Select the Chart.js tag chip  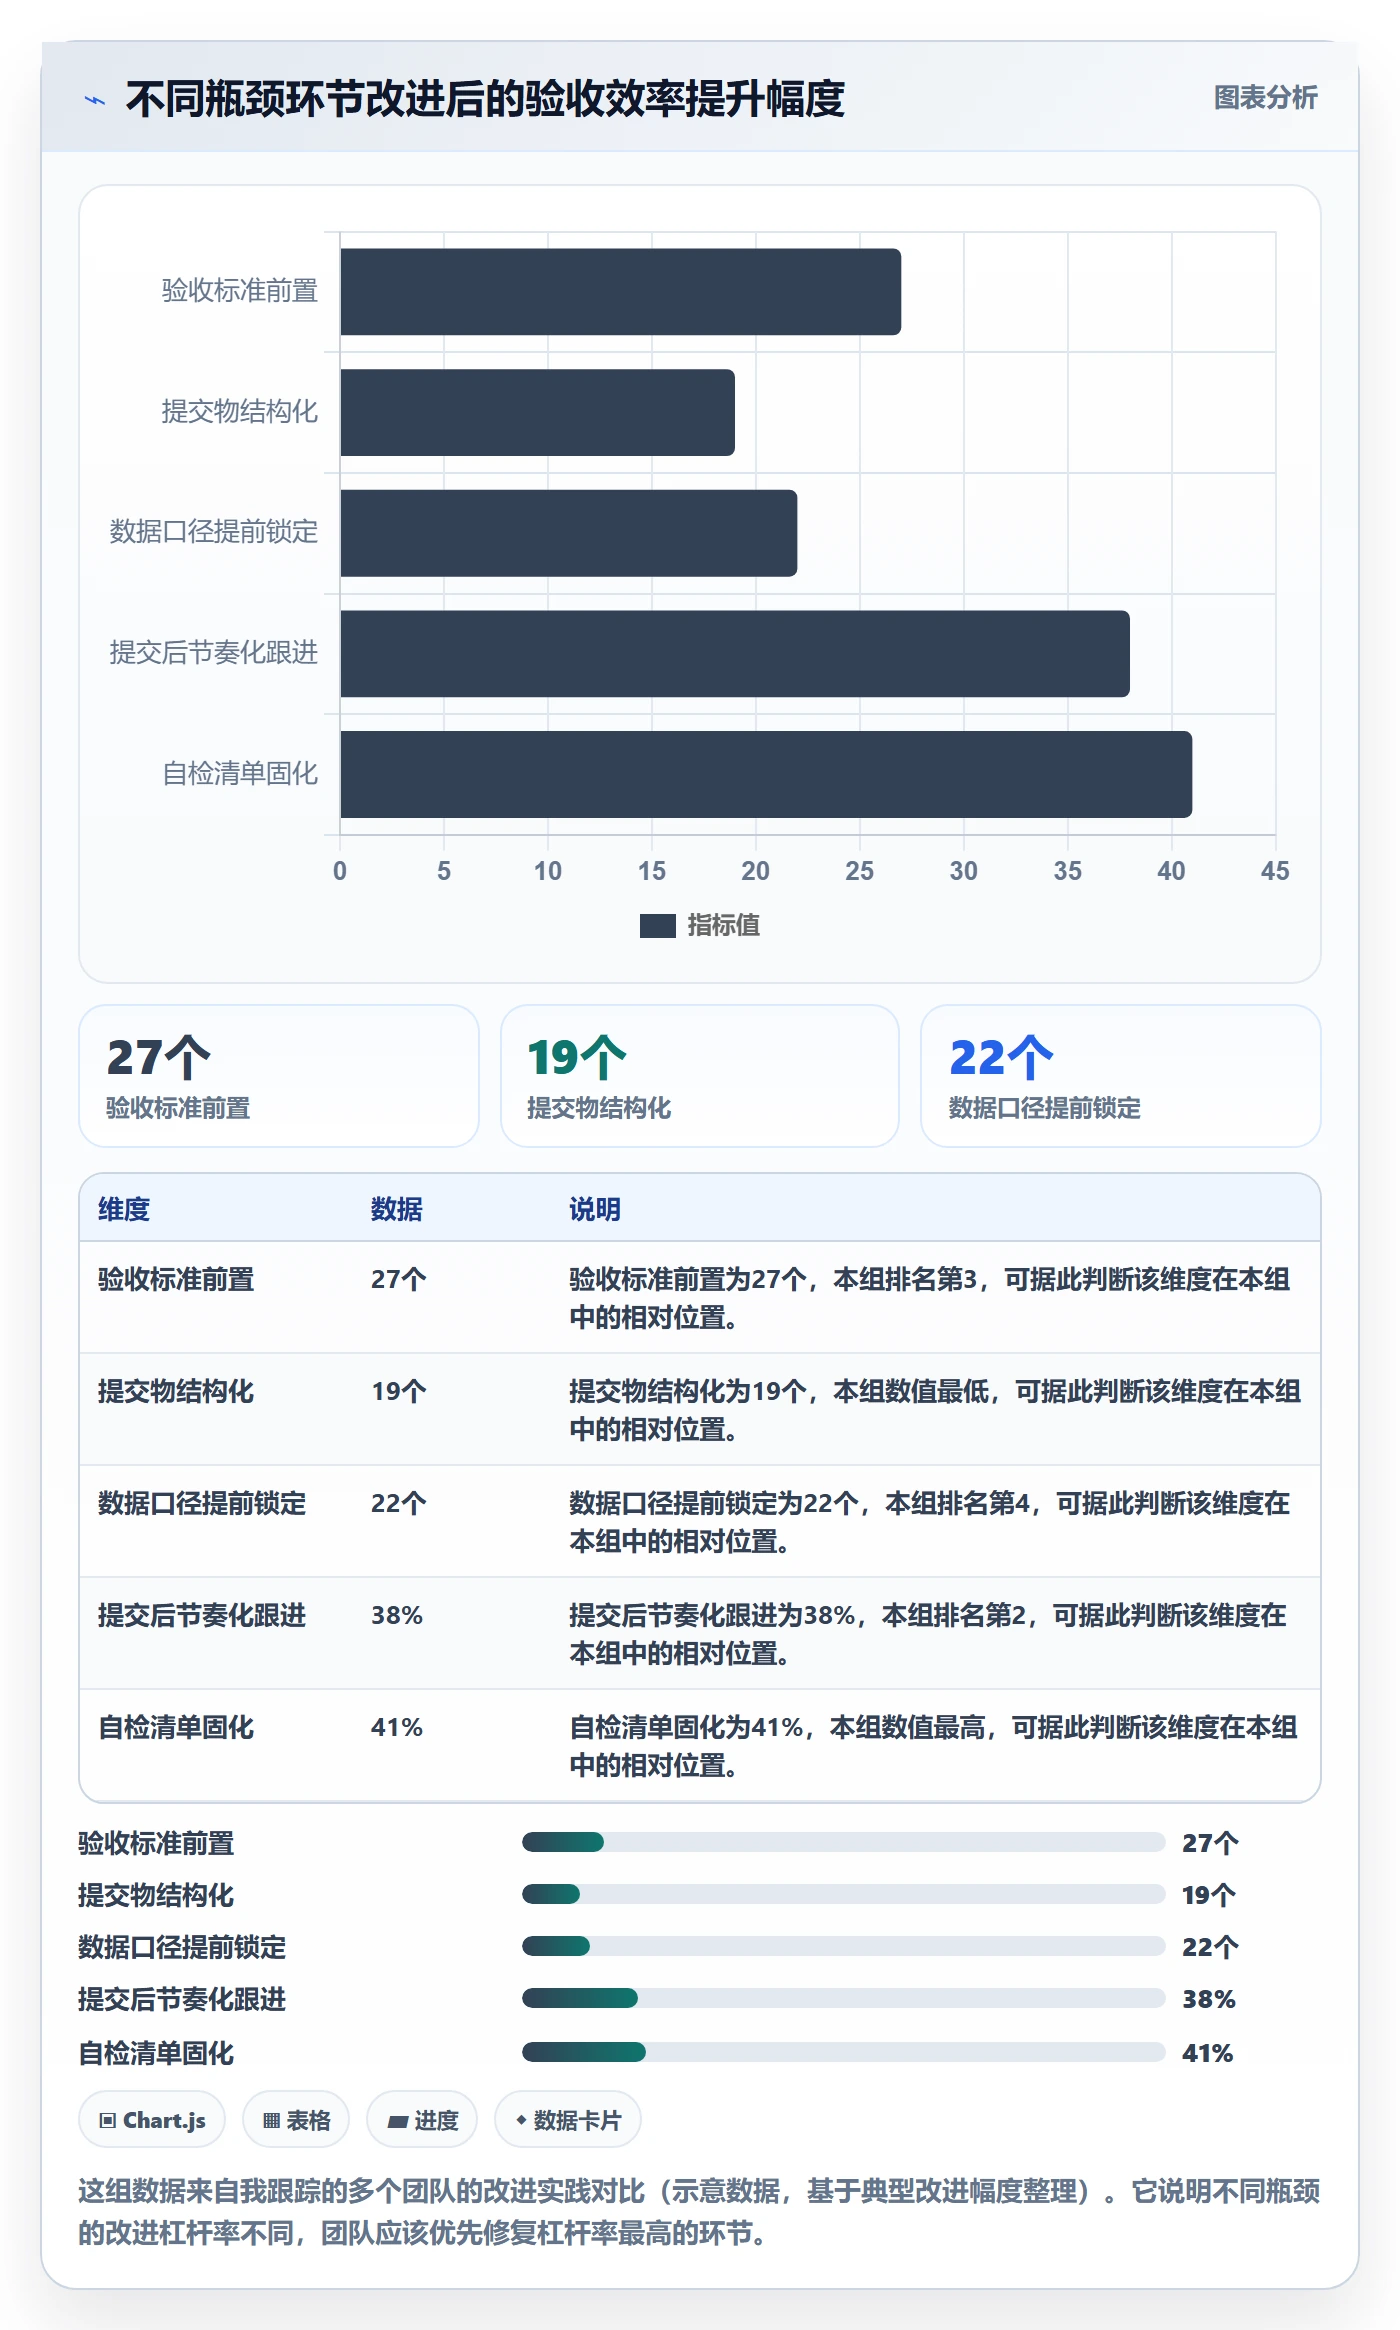click(x=152, y=2119)
